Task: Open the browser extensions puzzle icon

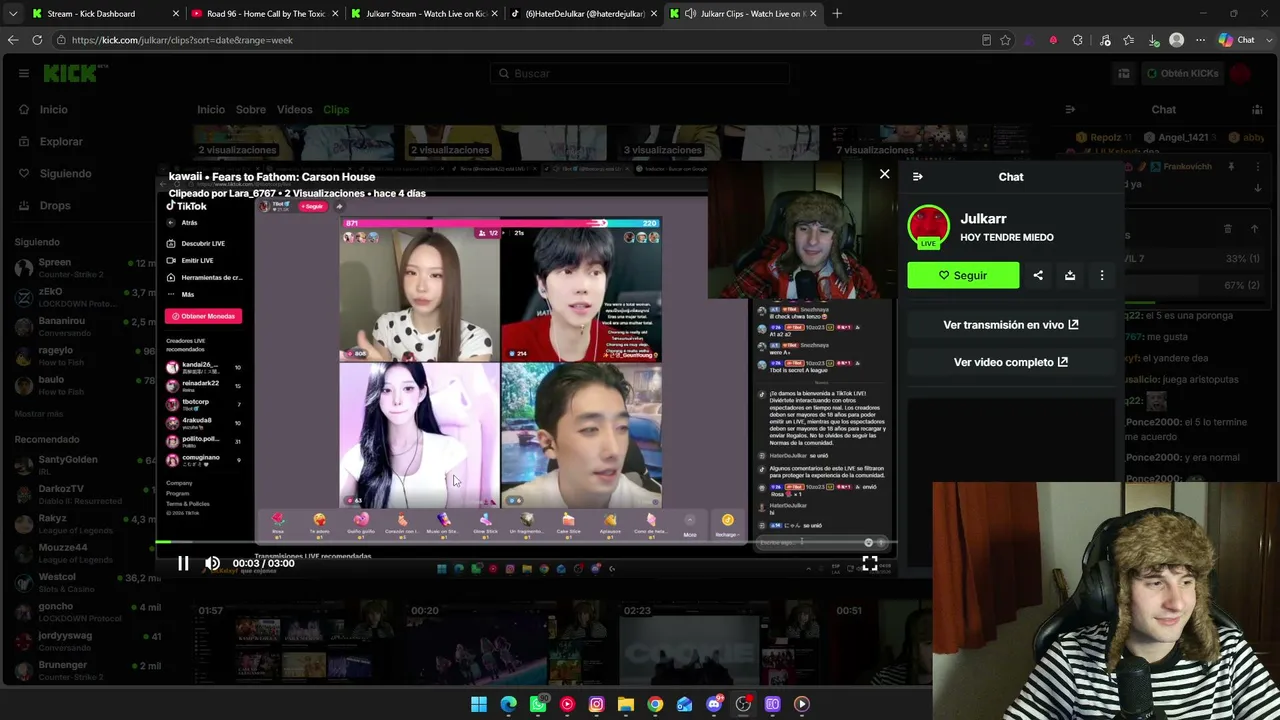Action: tap(1078, 40)
